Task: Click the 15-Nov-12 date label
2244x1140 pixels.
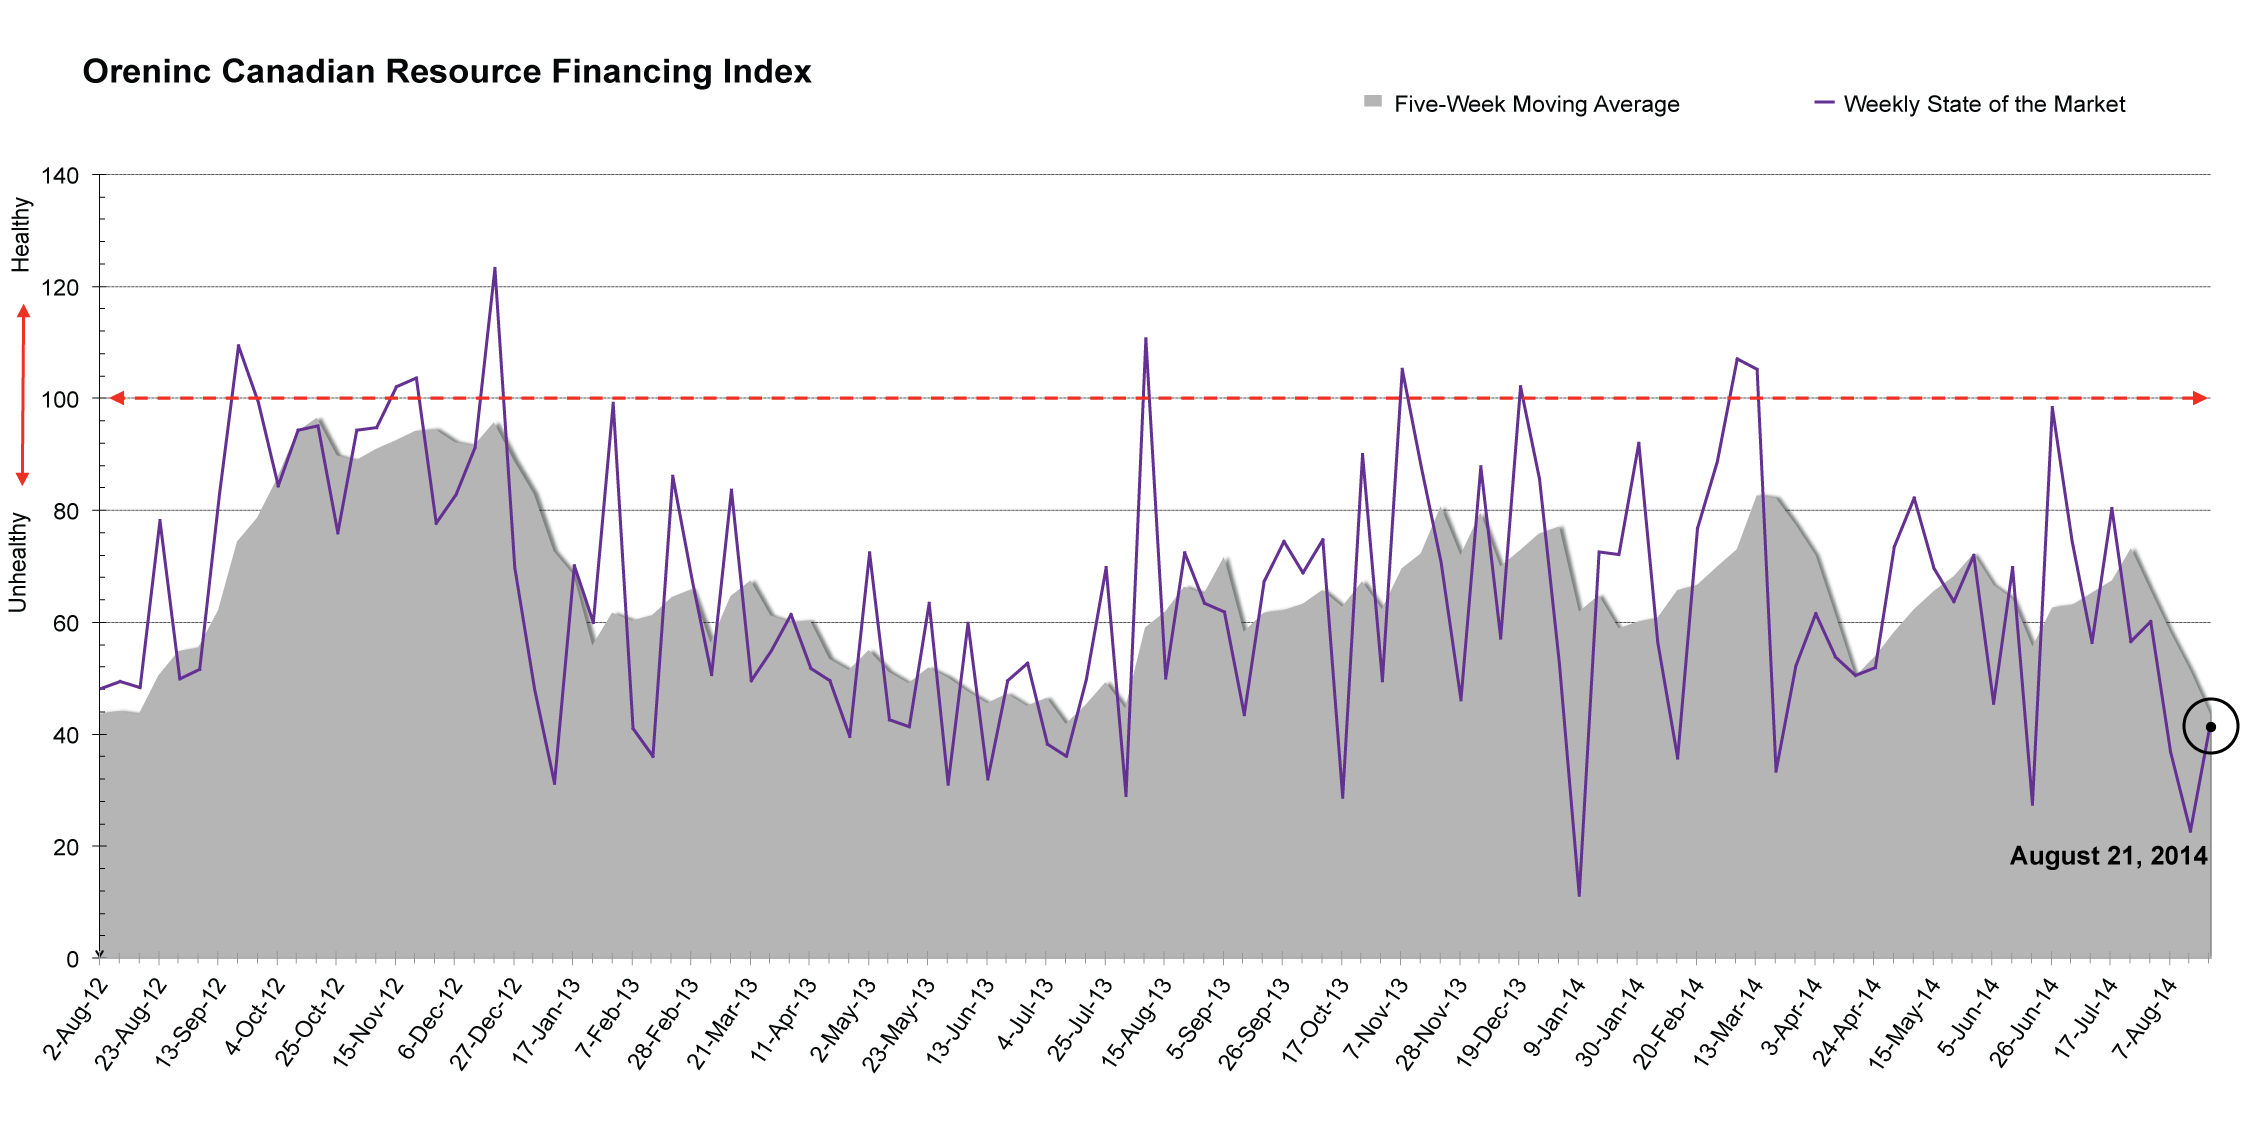Action: click(x=367, y=1023)
